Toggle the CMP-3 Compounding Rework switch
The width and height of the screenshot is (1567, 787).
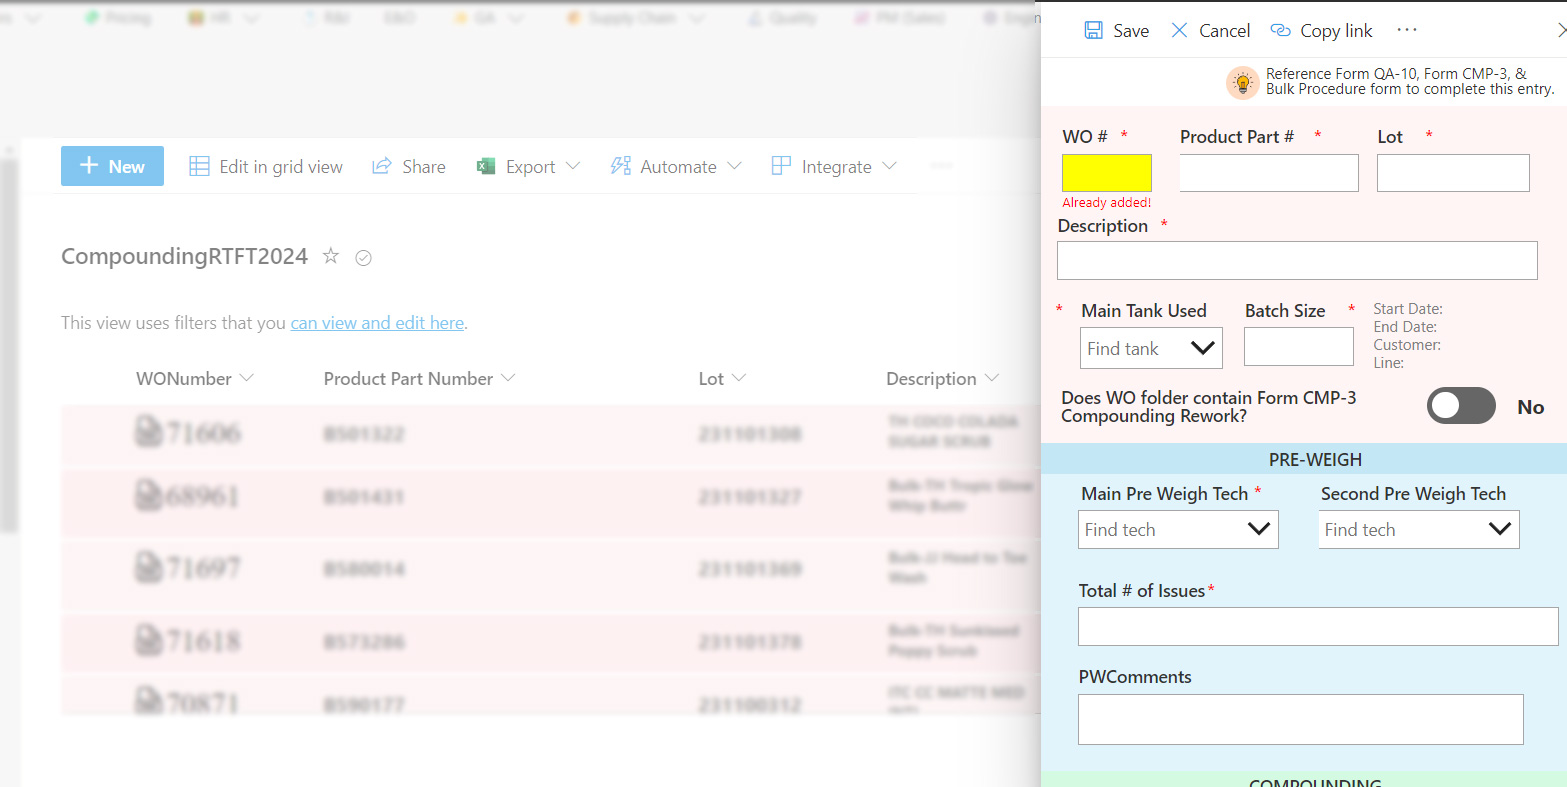[x=1461, y=406]
